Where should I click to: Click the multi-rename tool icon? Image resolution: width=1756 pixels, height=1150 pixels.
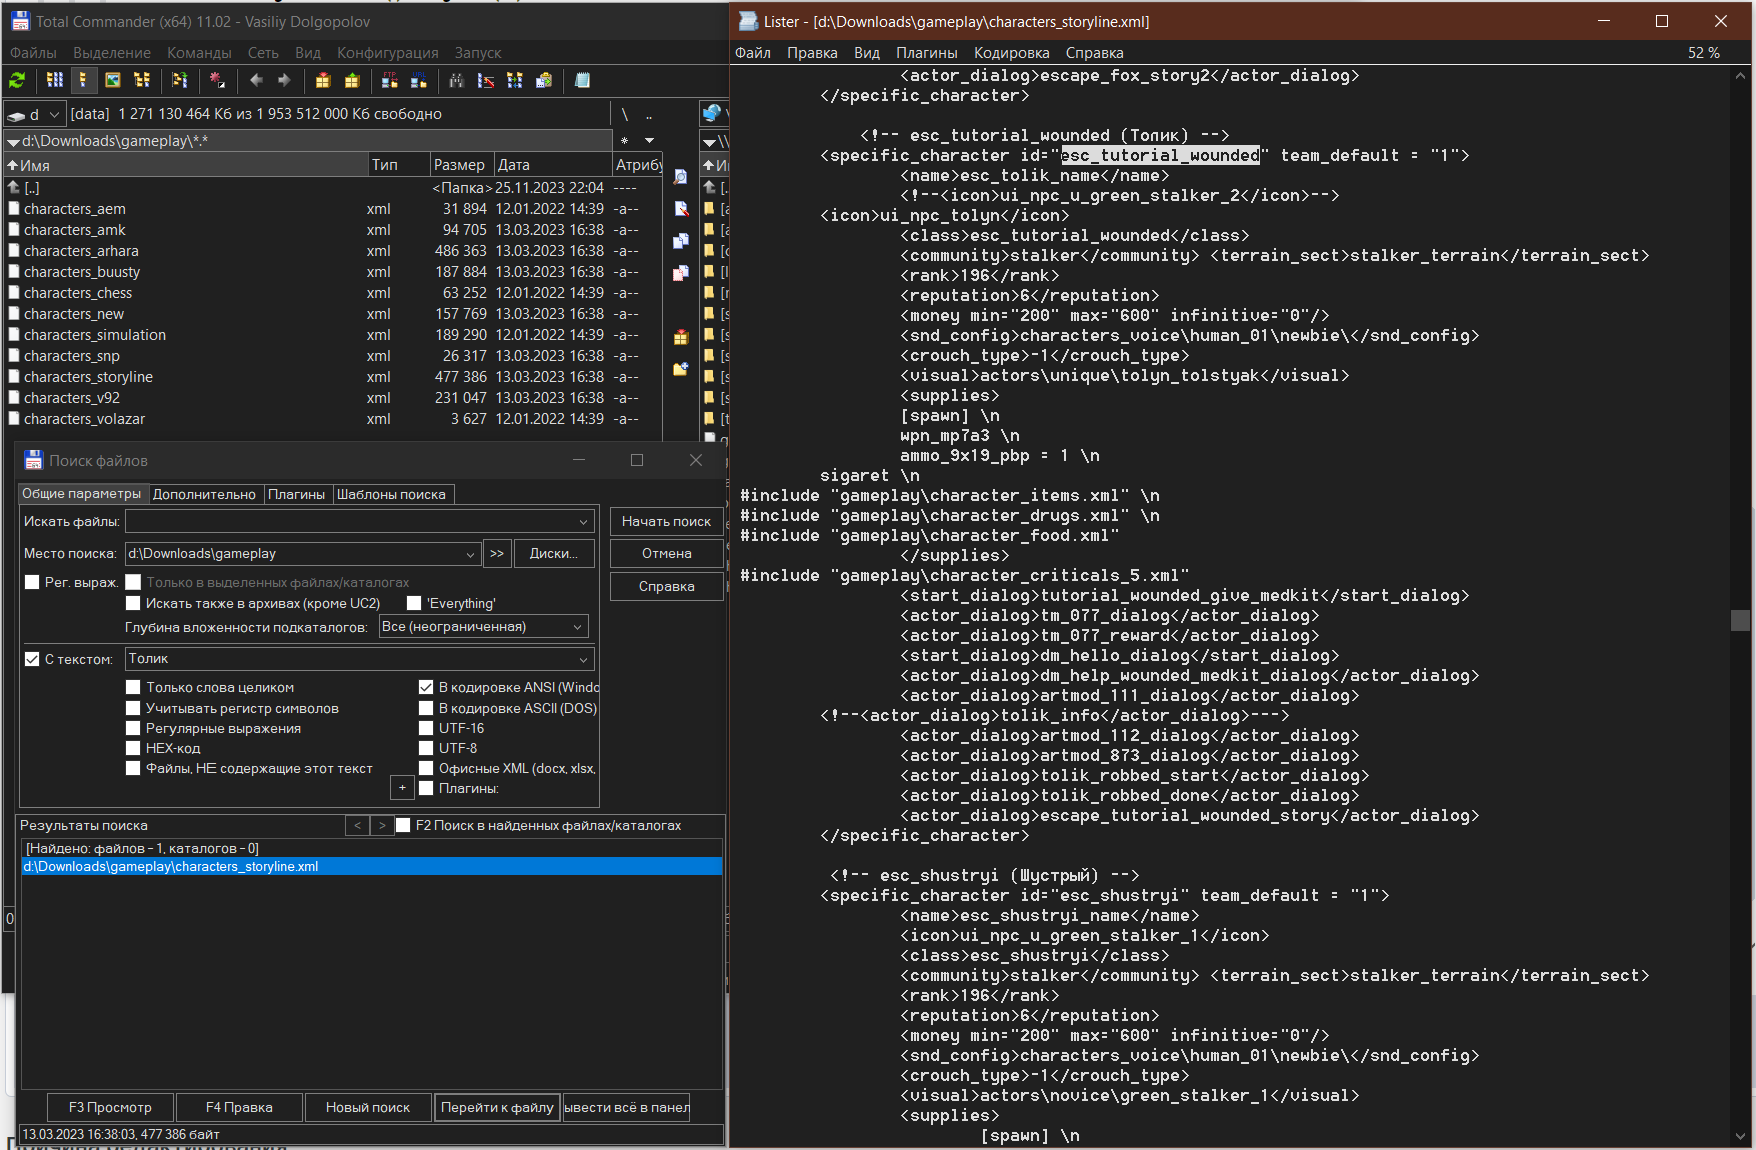click(x=486, y=80)
